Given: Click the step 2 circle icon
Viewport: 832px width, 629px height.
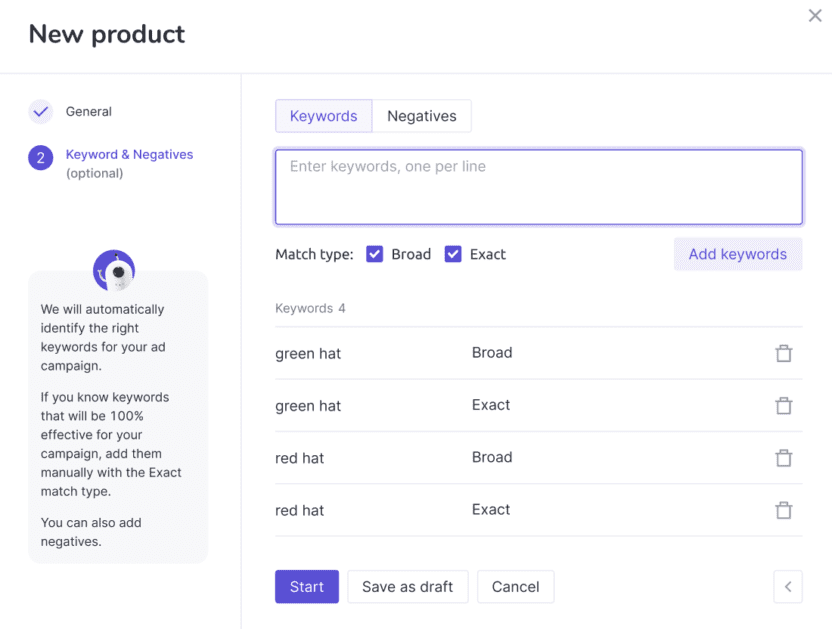Looking at the screenshot, I should 40,158.
